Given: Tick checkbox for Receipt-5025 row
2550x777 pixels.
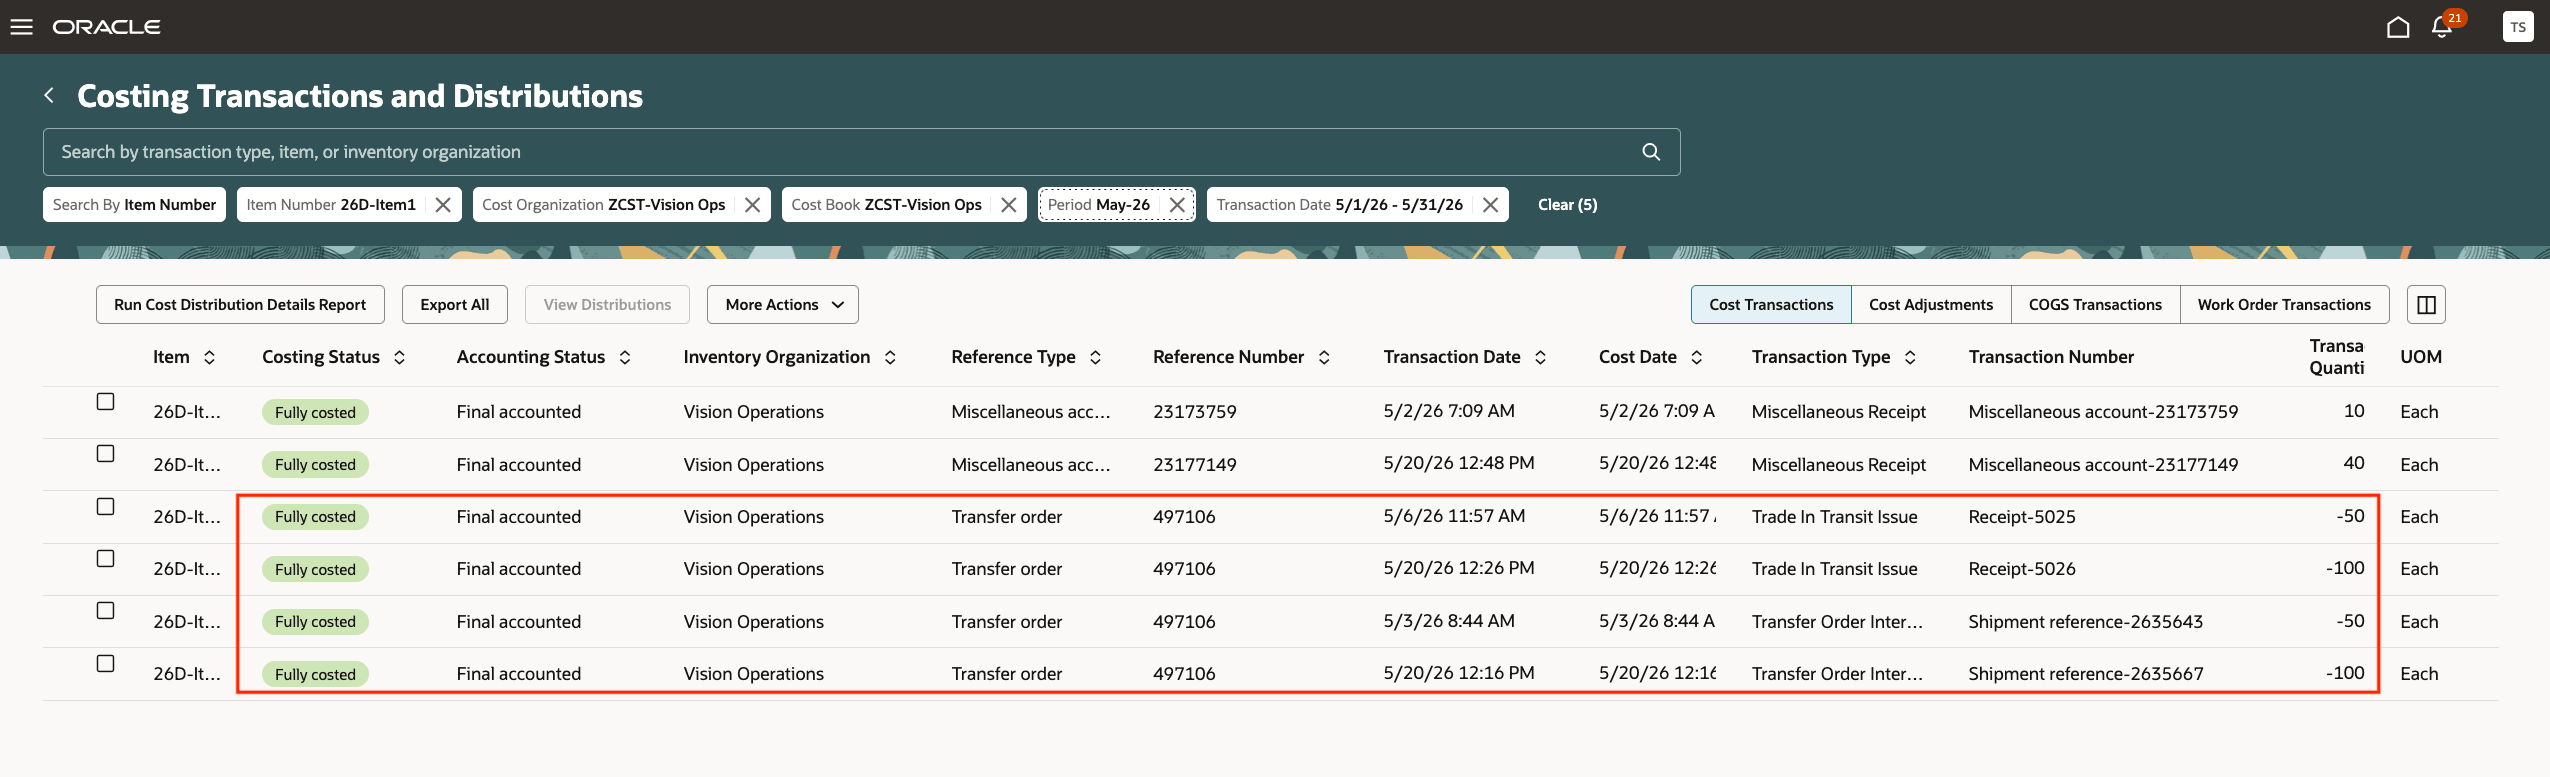Looking at the screenshot, I should pos(105,507).
